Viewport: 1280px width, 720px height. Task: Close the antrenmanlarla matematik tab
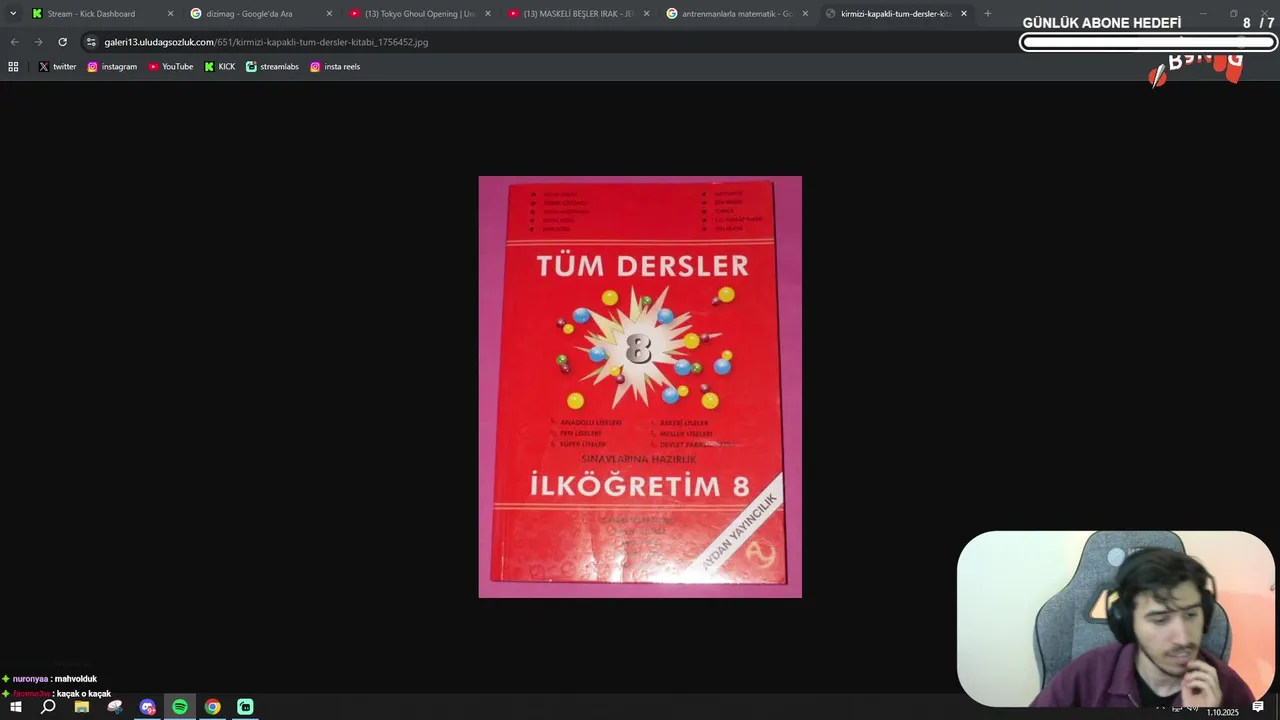click(x=805, y=14)
